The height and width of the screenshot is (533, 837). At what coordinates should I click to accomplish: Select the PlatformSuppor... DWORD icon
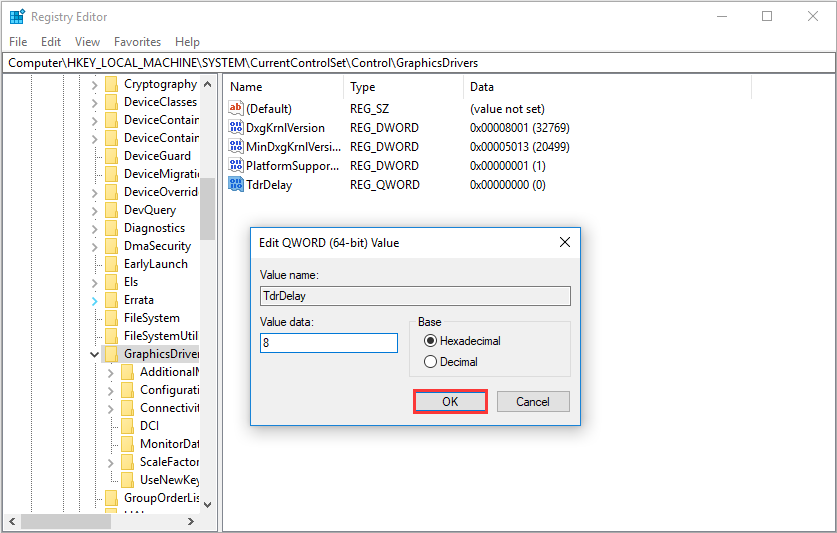235,166
